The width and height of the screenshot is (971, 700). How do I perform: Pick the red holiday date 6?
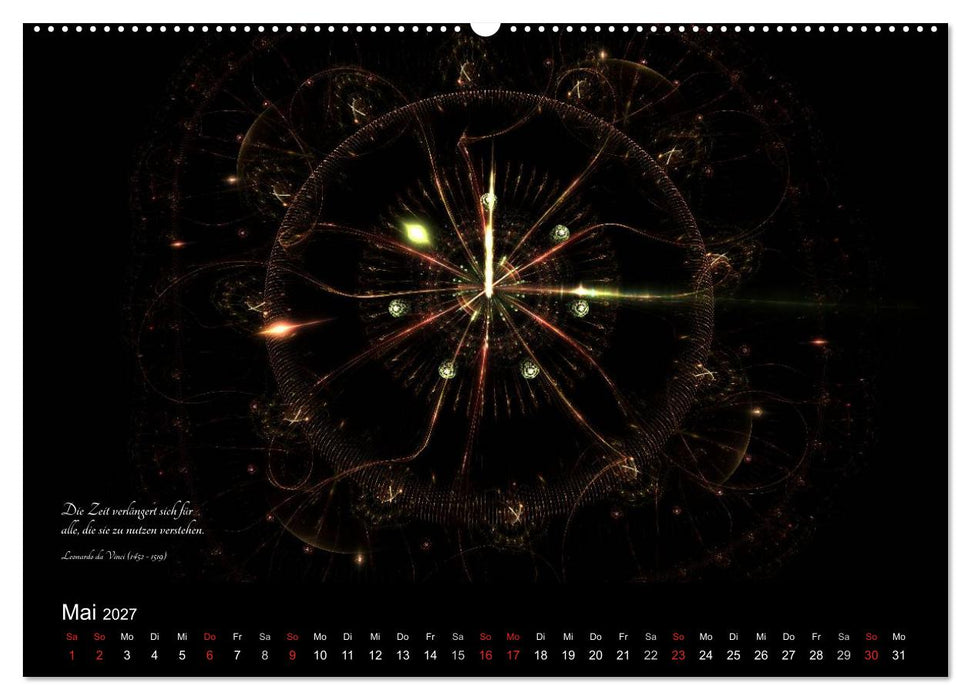[209, 655]
